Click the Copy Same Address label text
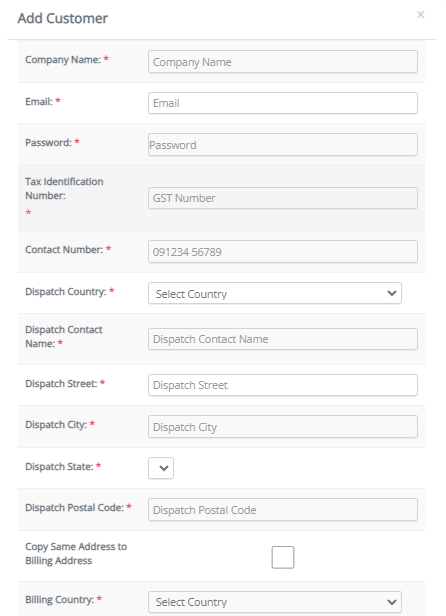This screenshot has width=446, height=616. tap(76, 554)
